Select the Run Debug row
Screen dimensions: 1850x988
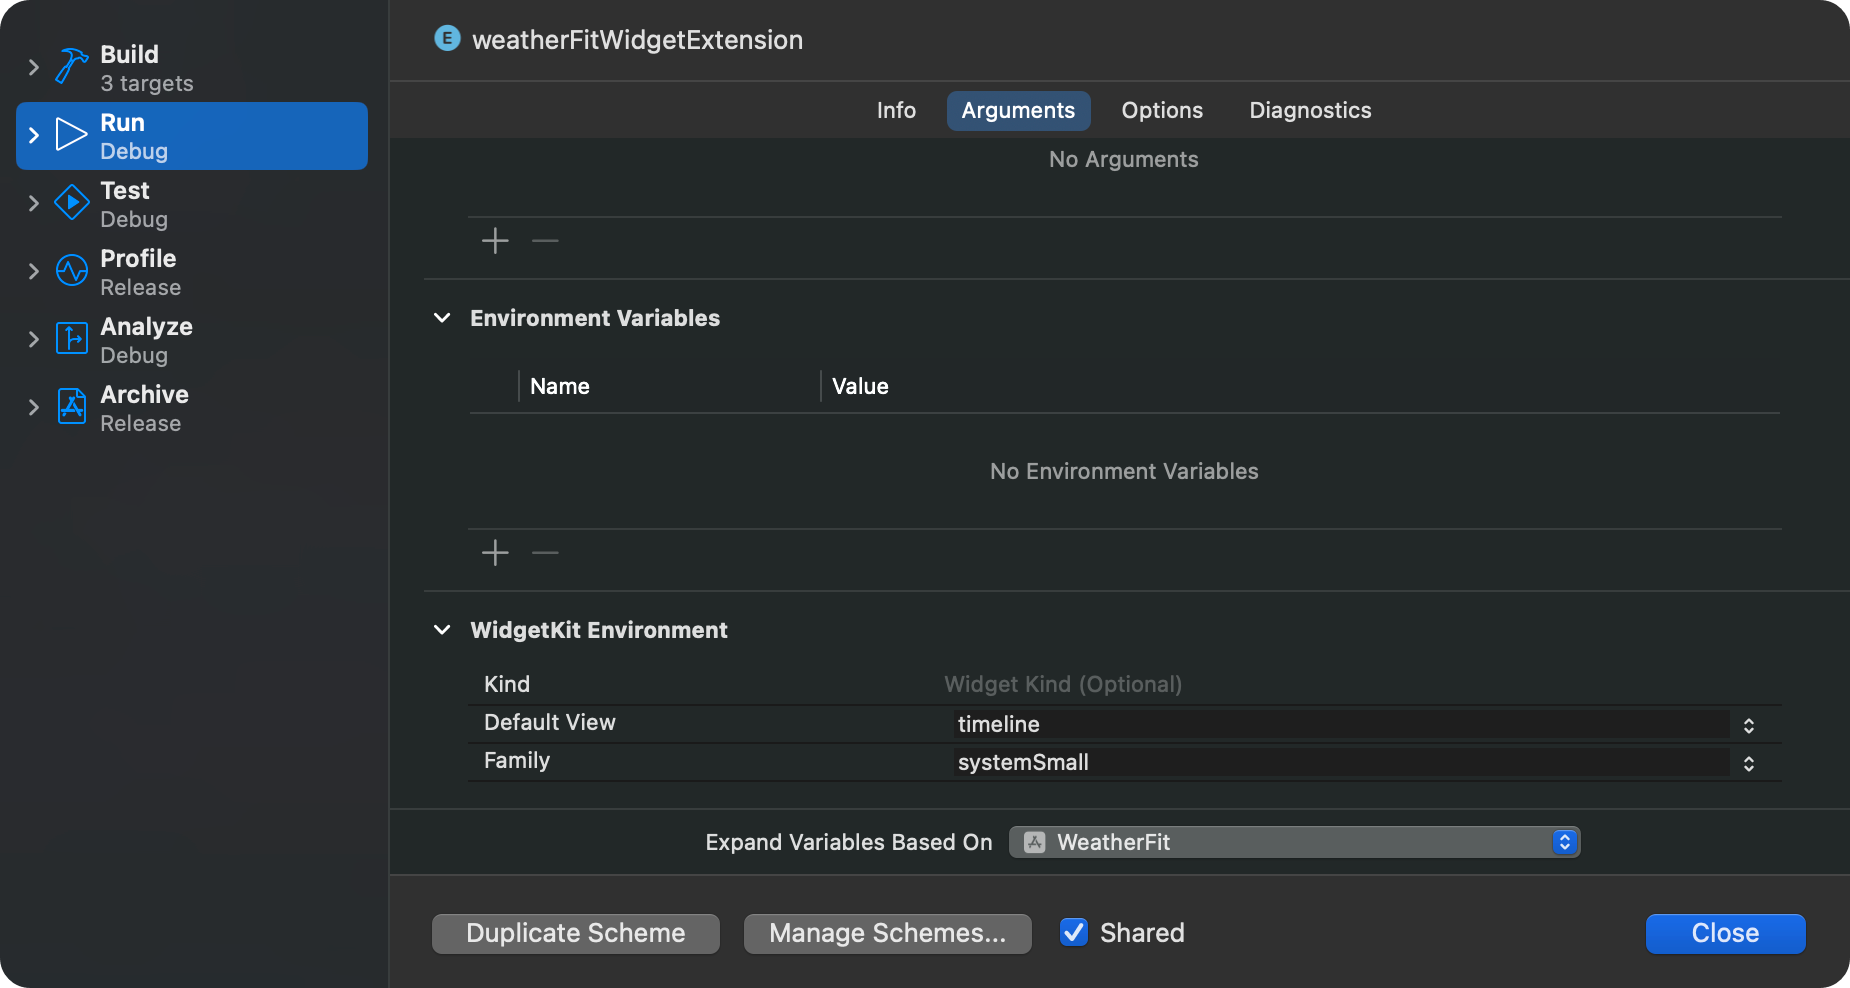point(192,136)
